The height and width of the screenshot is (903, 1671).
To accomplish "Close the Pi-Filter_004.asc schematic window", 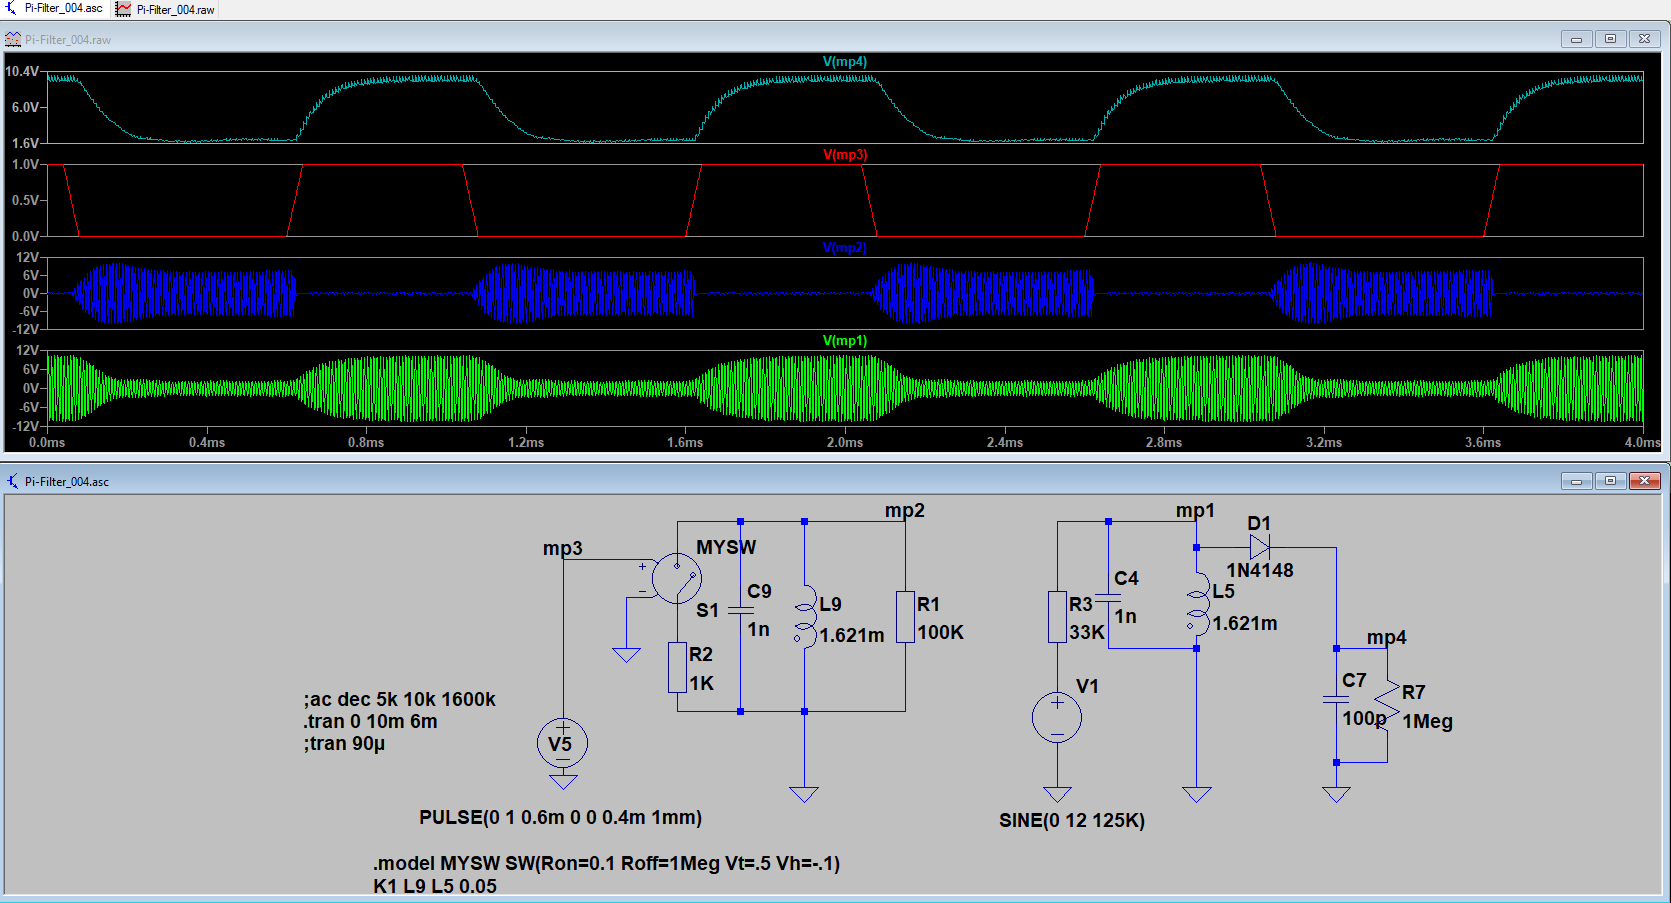I will [1644, 481].
